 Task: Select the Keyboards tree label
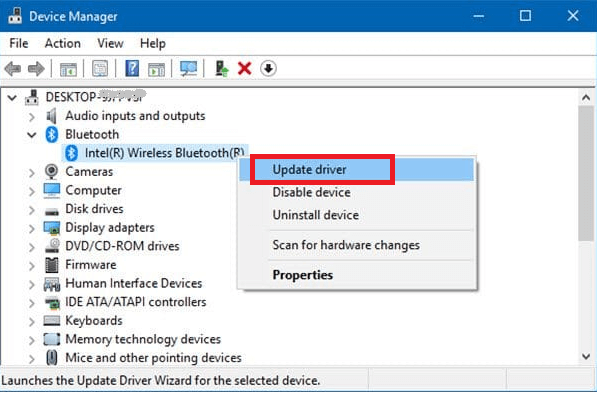(x=94, y=321)
